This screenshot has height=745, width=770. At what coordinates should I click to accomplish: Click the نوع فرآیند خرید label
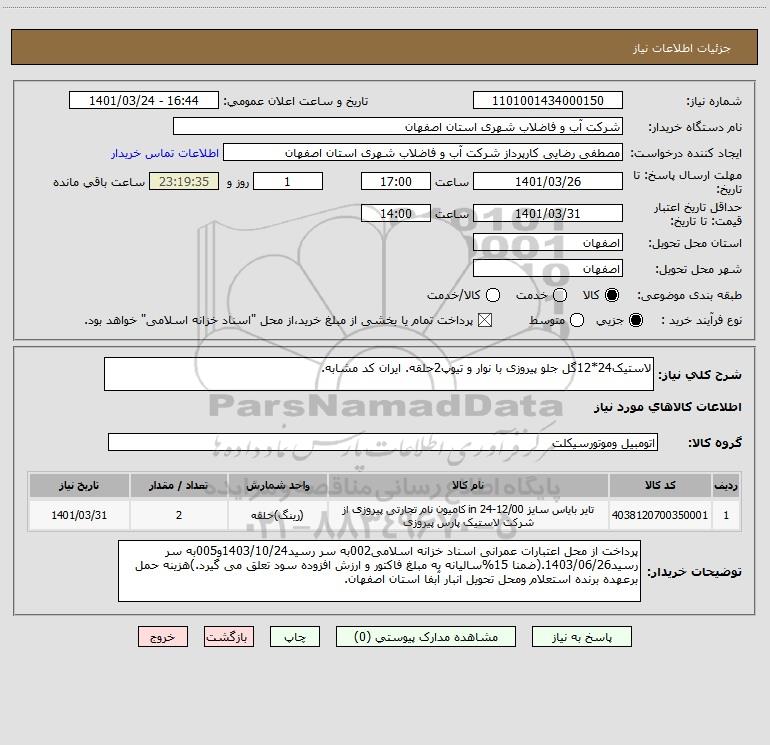[x=701, y=320]
